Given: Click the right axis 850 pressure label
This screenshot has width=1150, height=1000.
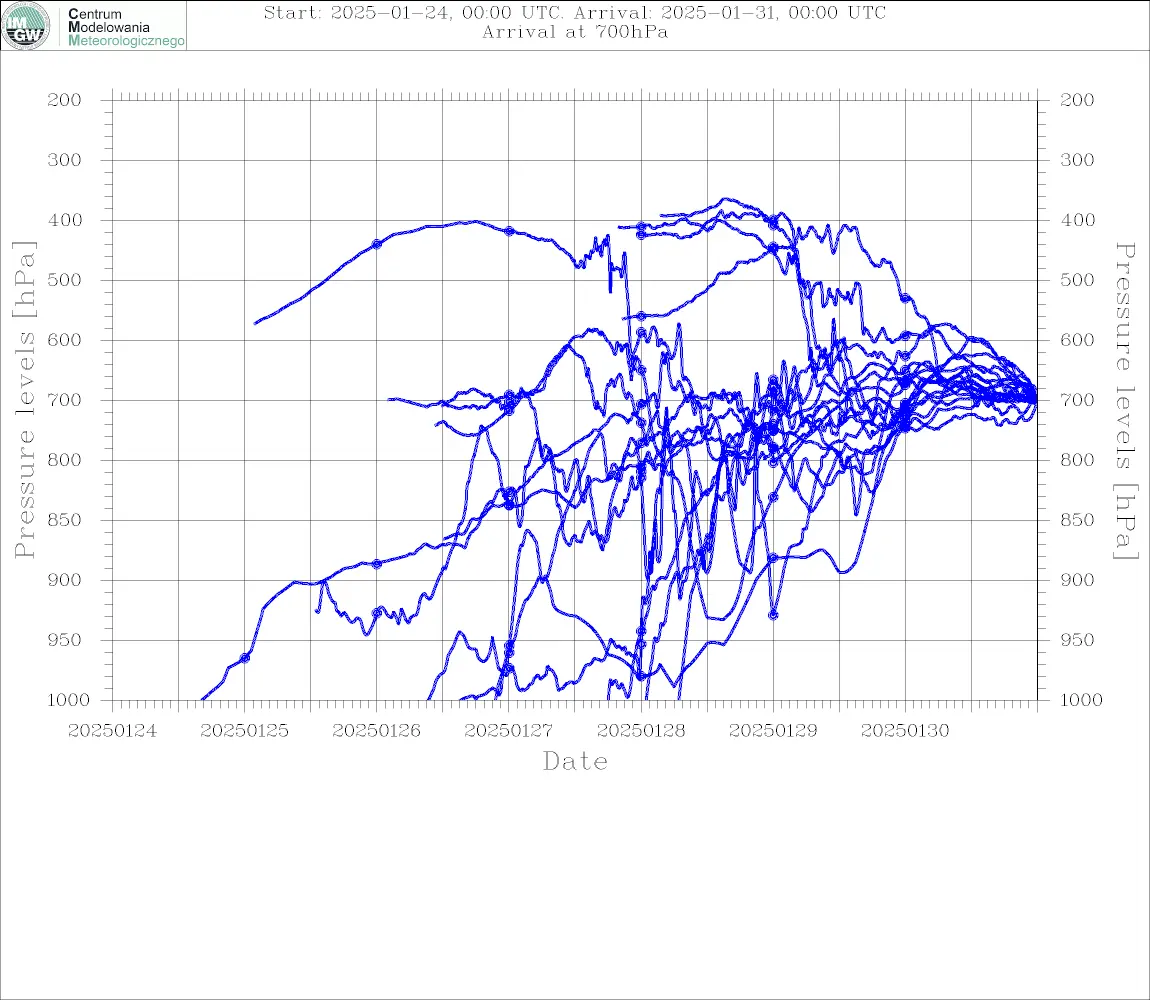Looking at the screenshot, I should click(1077, 520).
